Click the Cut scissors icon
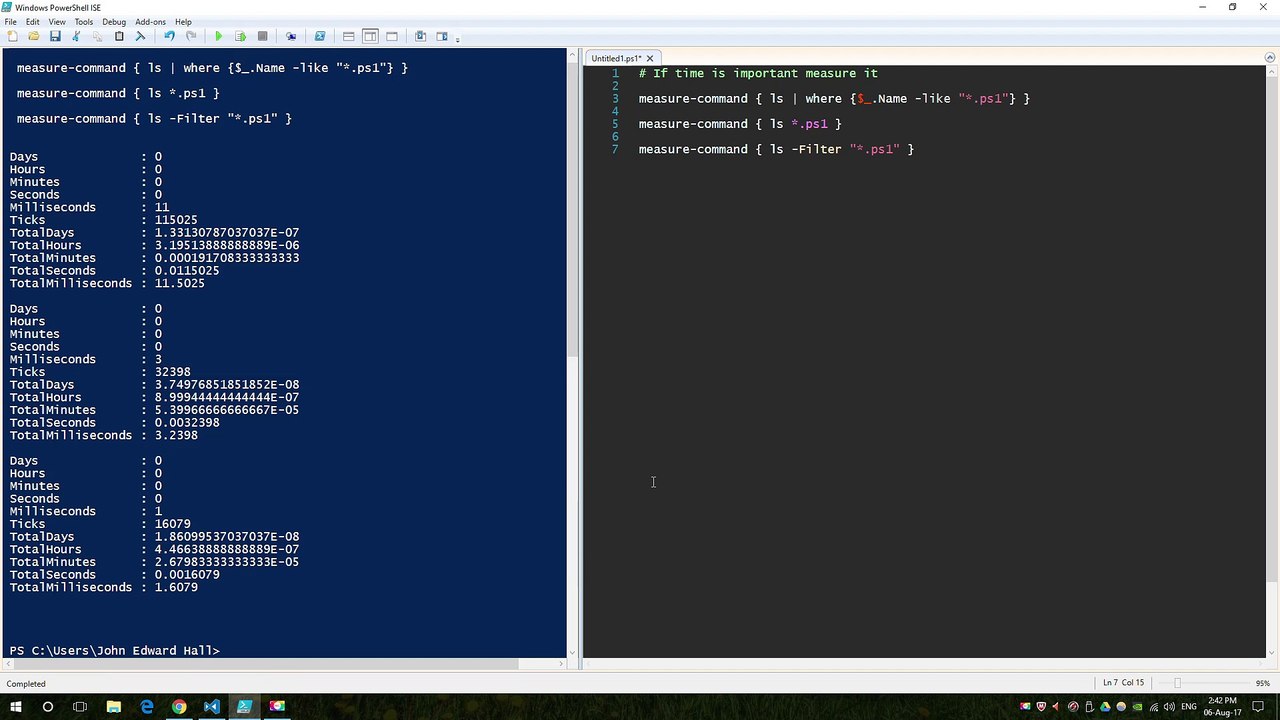This screenshot has height=720, width=1280. coord(76,36)
